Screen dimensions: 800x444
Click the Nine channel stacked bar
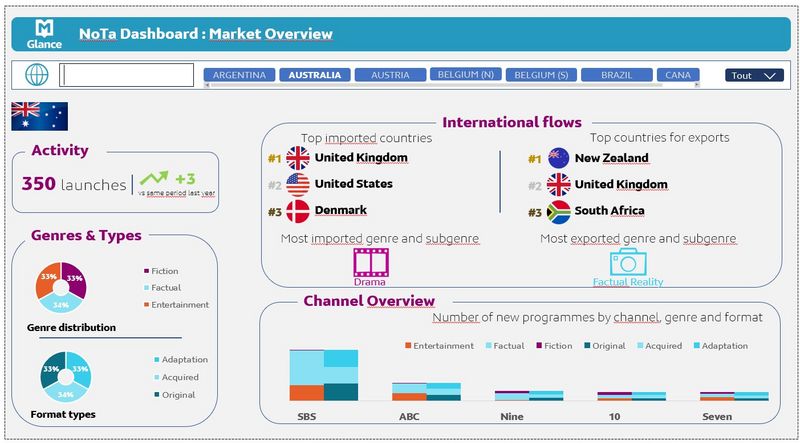click(x=529, y=396)
